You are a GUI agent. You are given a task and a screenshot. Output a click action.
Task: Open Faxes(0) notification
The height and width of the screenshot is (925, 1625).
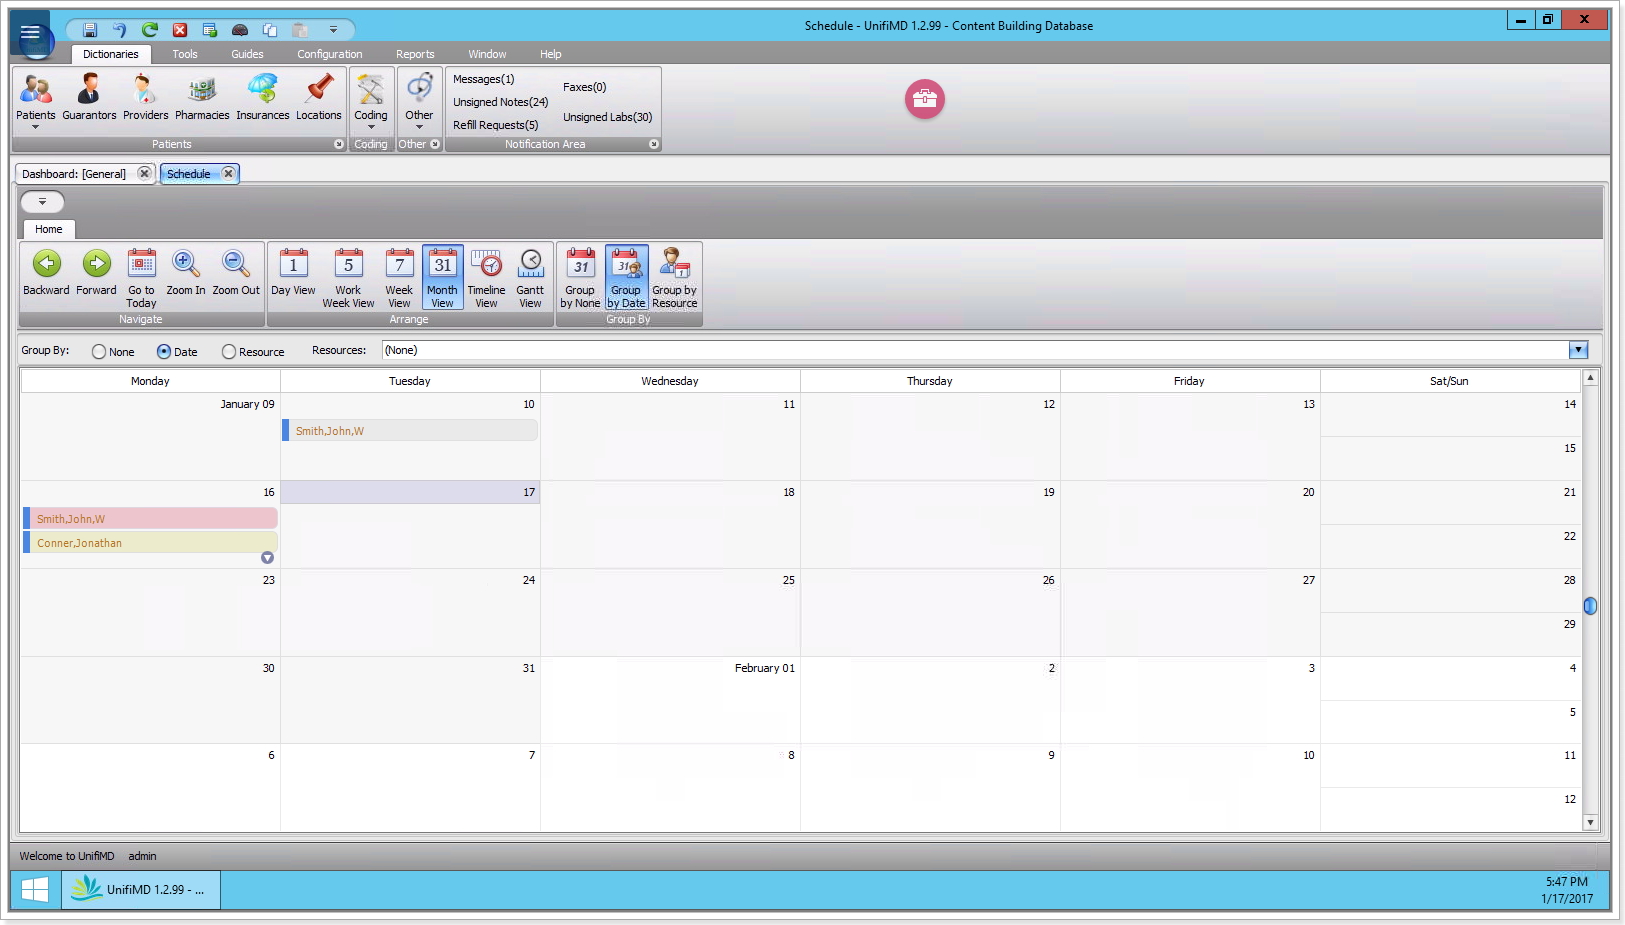click(584, 87)
